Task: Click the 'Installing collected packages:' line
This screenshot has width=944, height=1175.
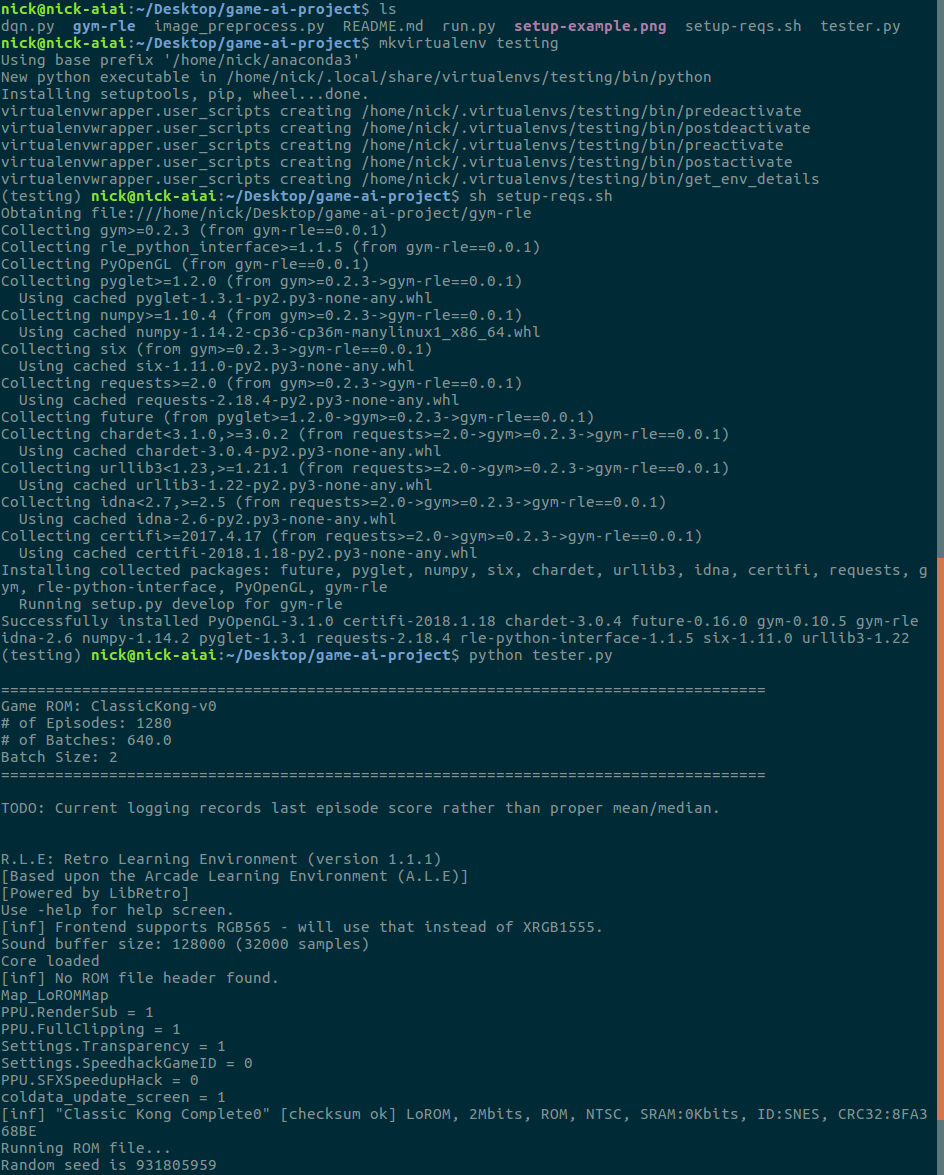Action: coord(465,579)
